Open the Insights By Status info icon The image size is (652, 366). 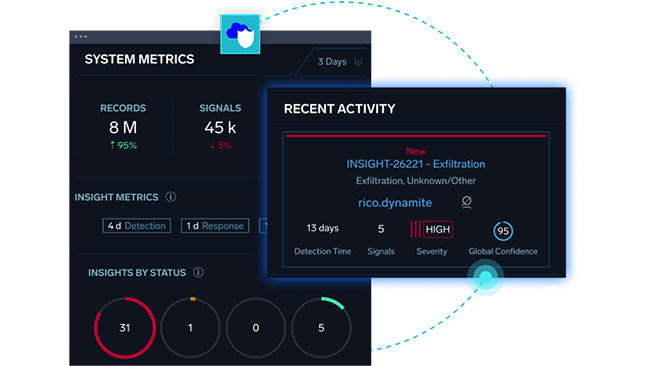[198, 272]
